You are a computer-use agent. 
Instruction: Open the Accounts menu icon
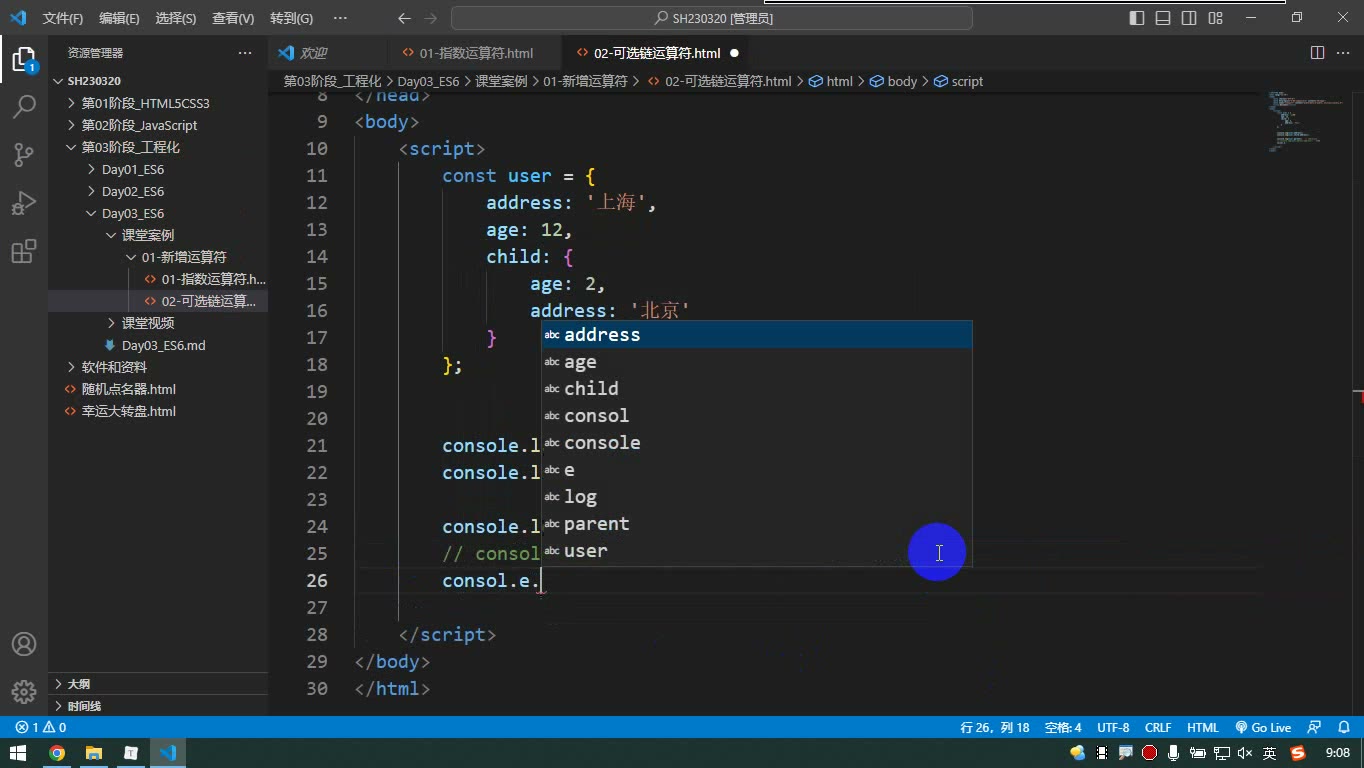pyautogui.click(x=24, y=644)
